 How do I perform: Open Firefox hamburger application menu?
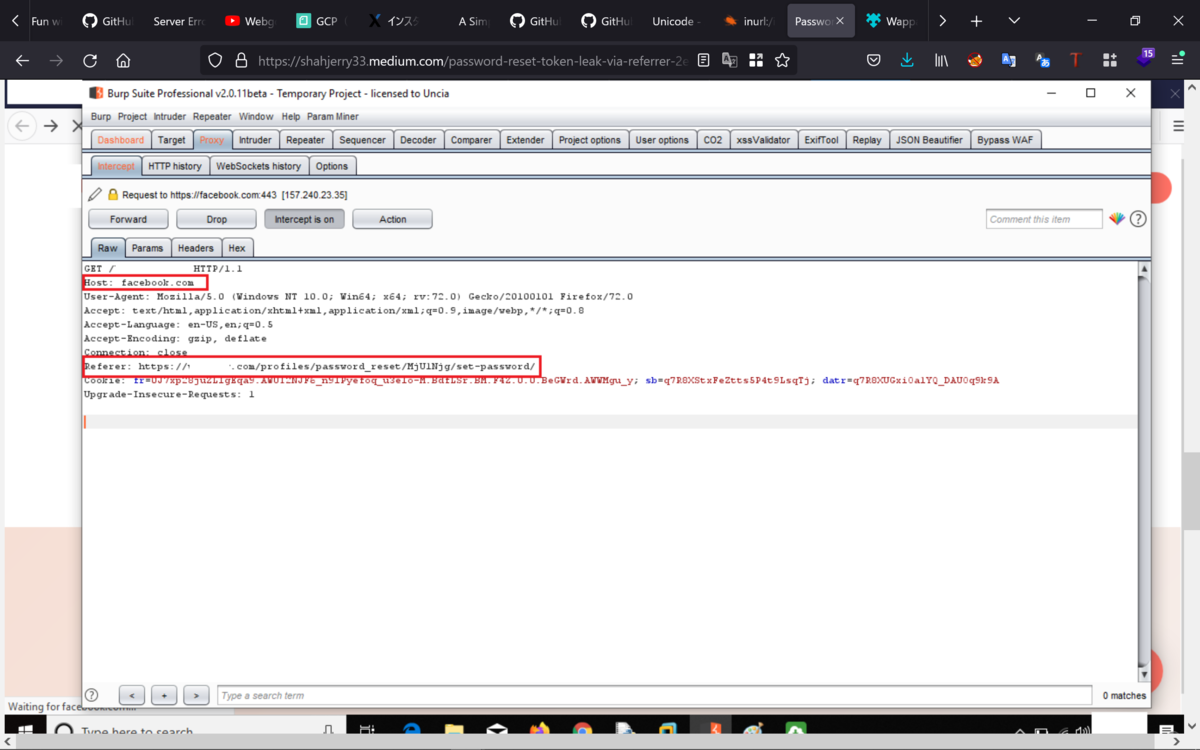point(1177,60)
